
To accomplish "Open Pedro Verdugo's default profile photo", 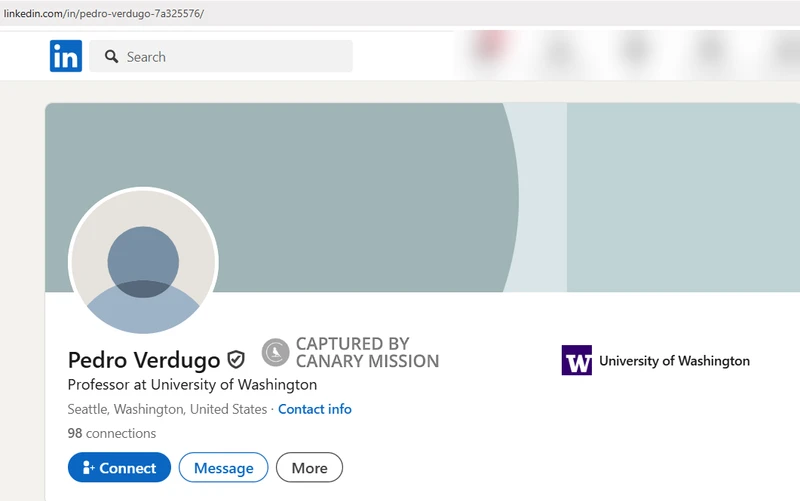I will pos(143,261).
